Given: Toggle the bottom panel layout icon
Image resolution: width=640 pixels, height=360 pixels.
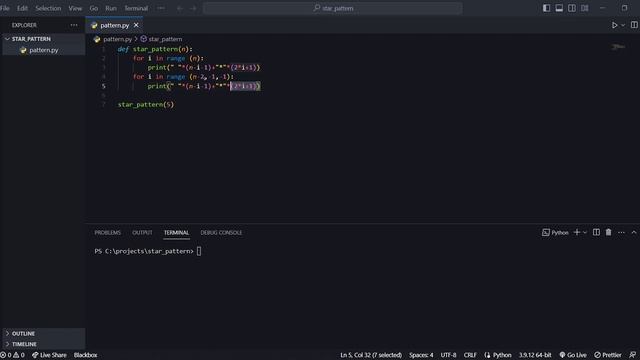Looking at the screenshot, I should coord(559,8).
